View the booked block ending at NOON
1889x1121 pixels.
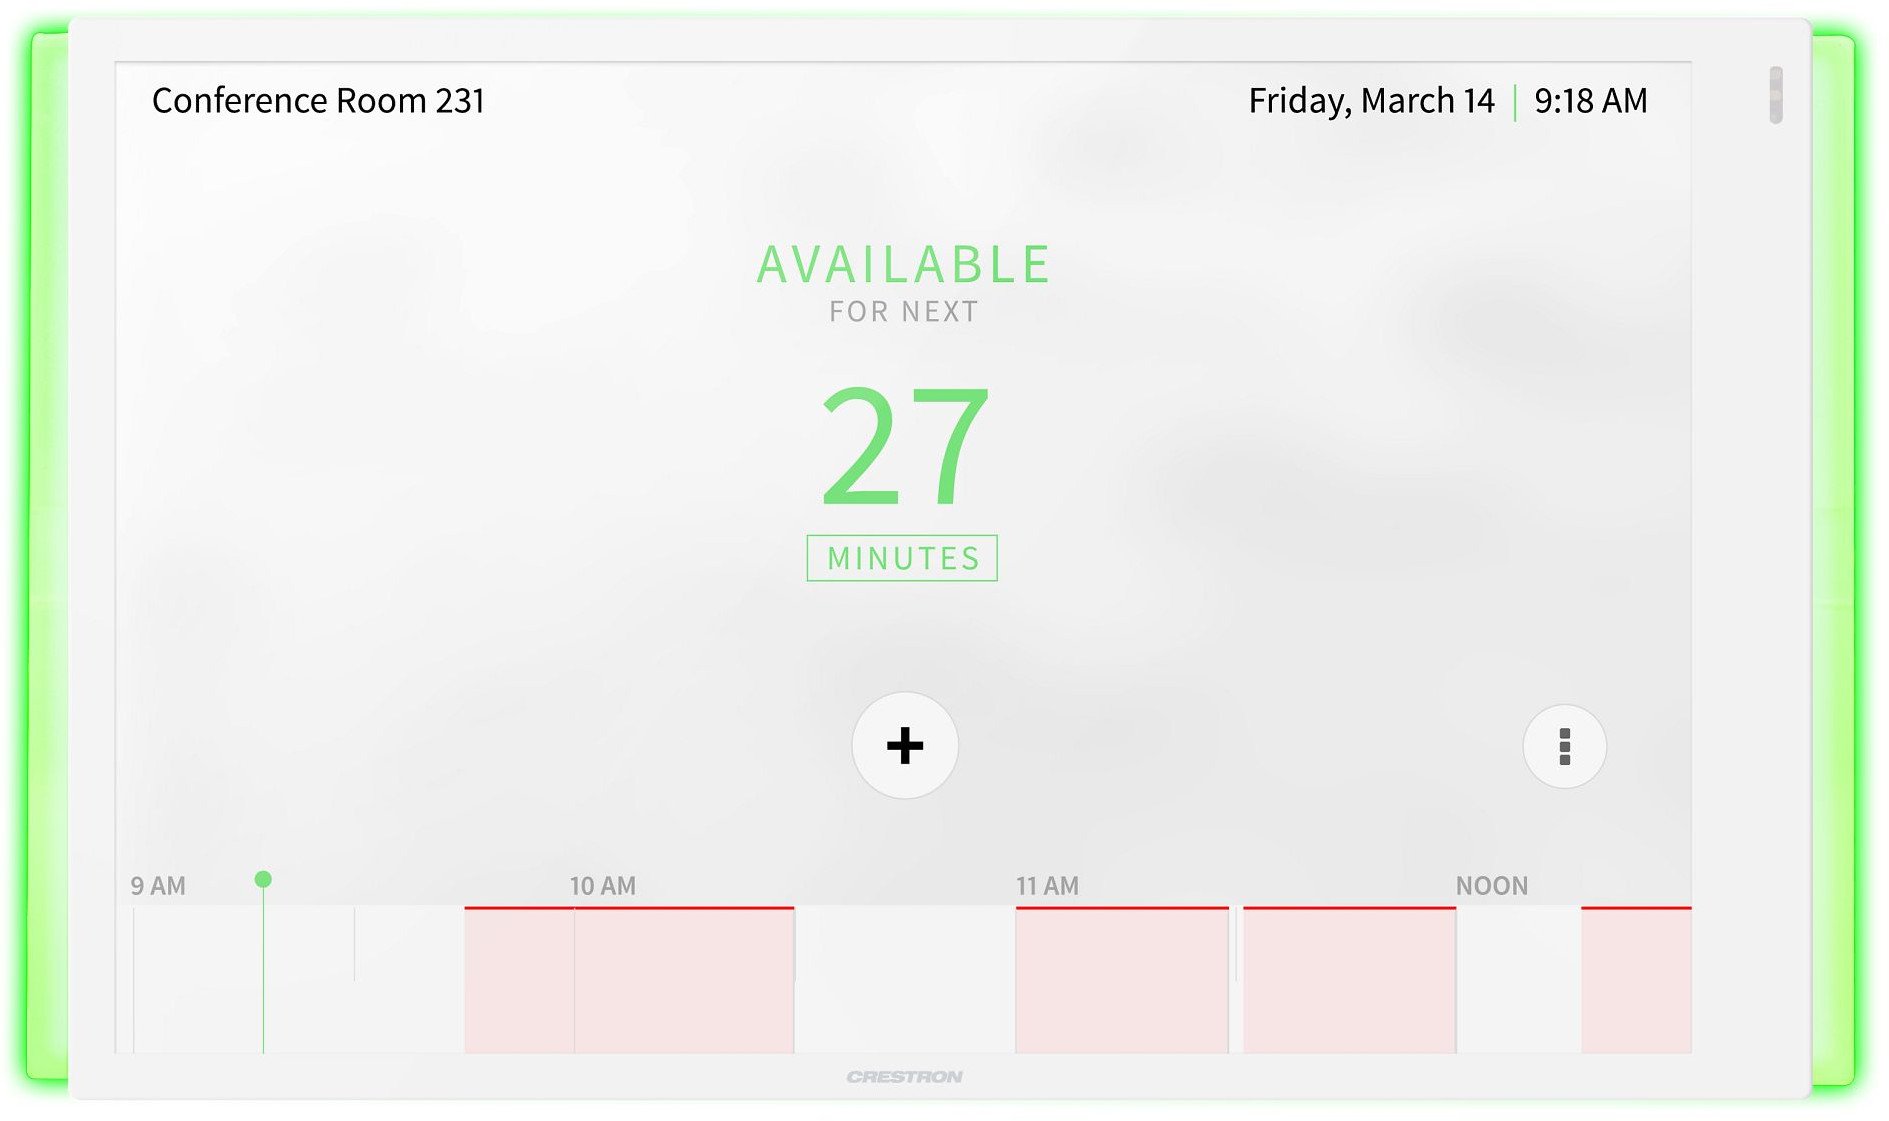1349,980
